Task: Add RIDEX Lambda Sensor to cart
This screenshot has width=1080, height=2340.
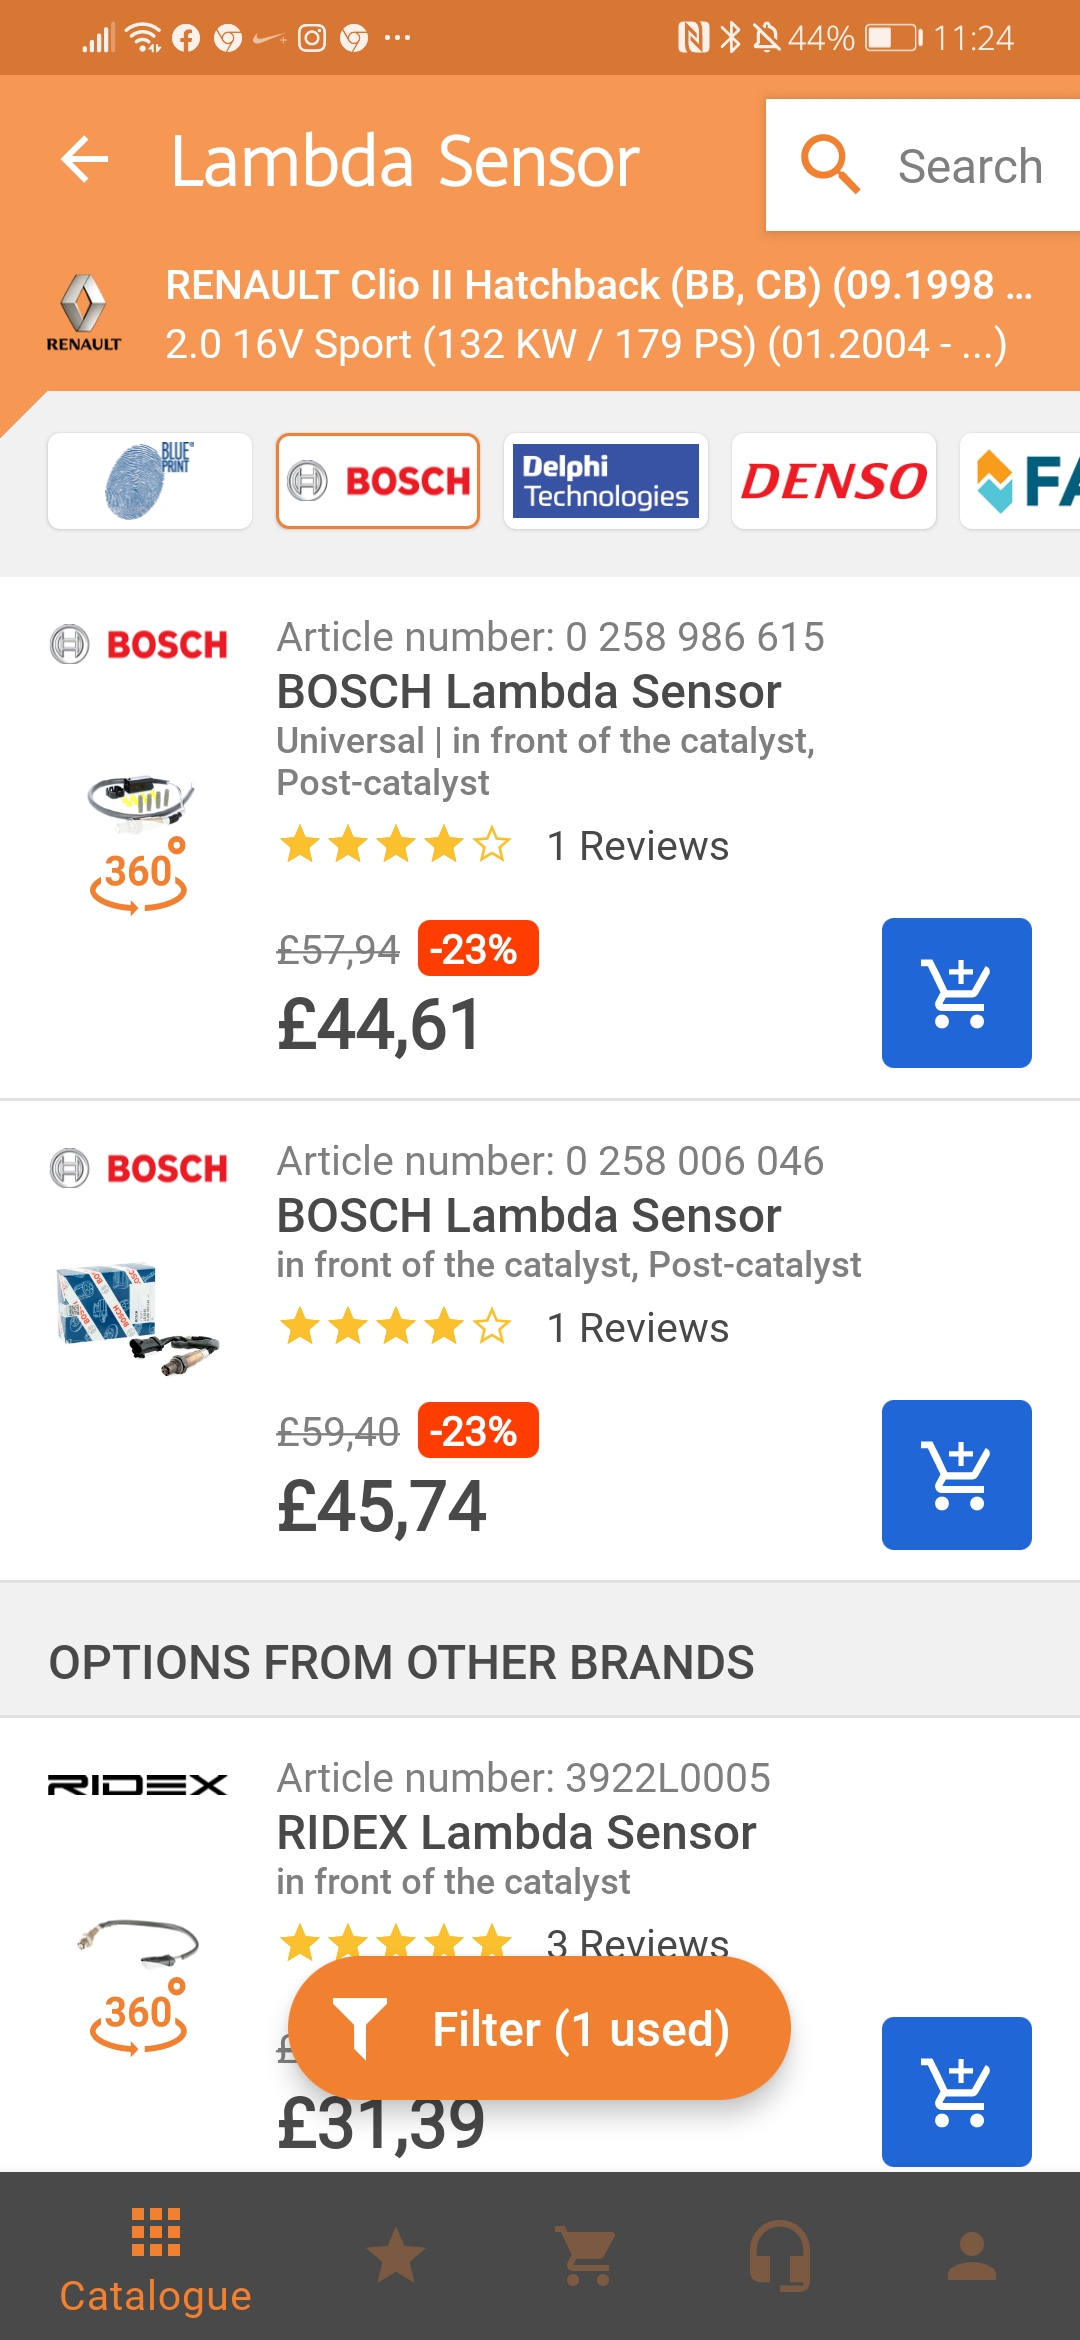Action: (956, 2091)
